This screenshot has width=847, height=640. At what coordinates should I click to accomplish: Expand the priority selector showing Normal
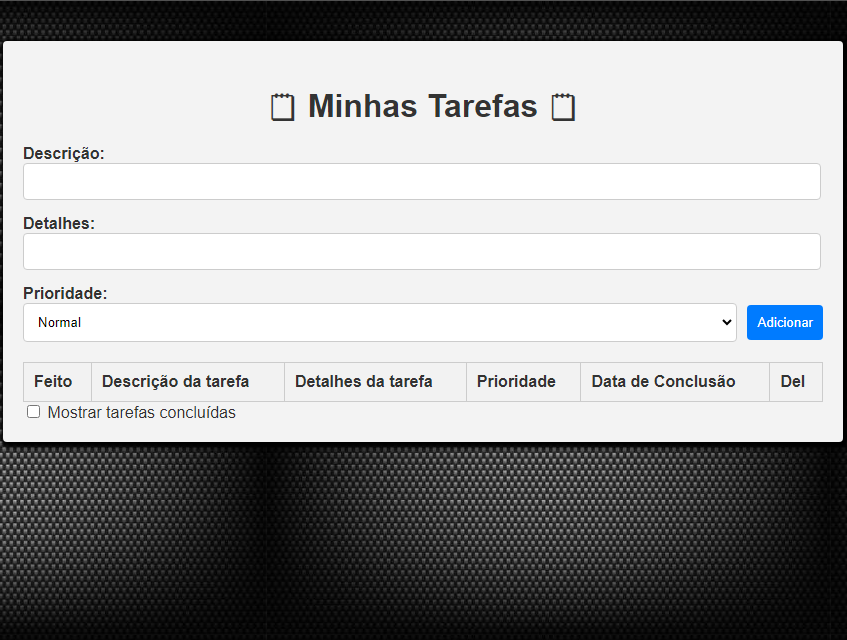(x=380, y=322)
